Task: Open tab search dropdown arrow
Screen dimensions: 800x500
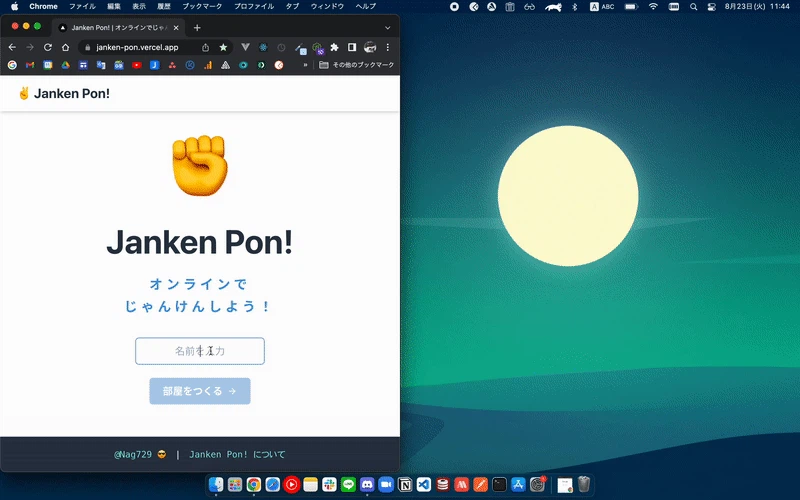Action: coord(387,28)
